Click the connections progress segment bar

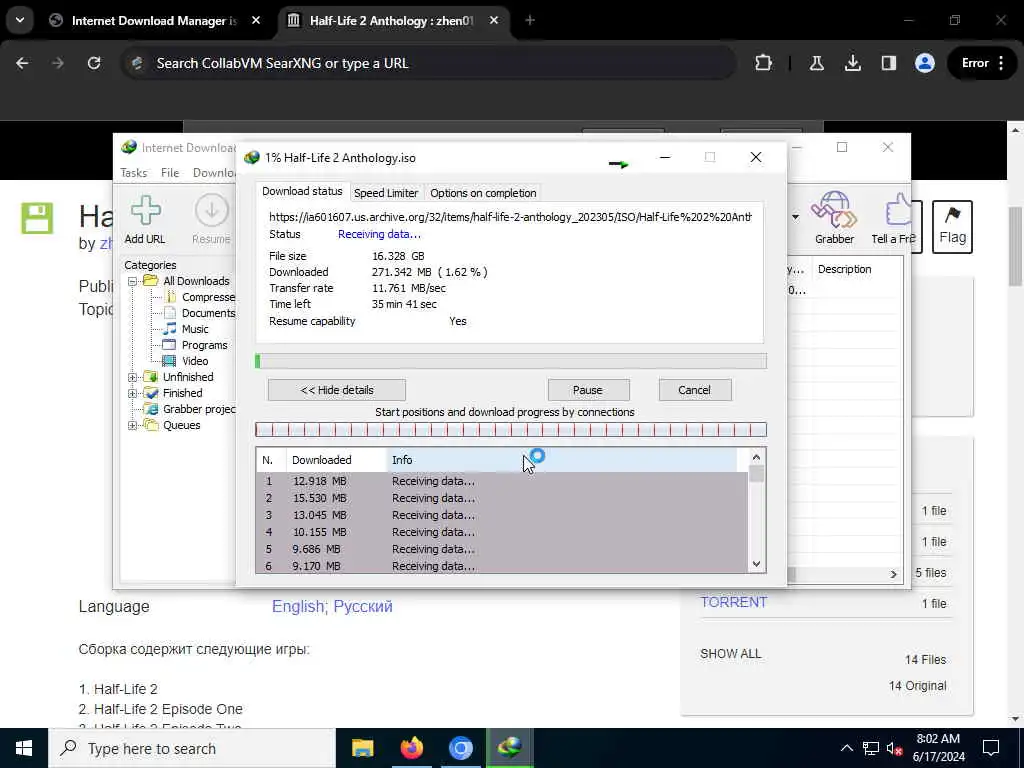511,430
